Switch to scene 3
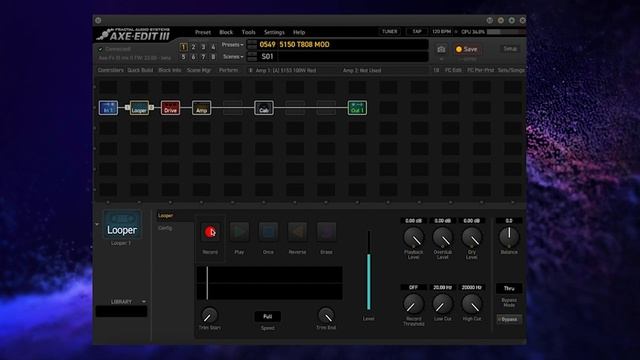The width and height of the screenshot is (640, 360). coord(203,47)
